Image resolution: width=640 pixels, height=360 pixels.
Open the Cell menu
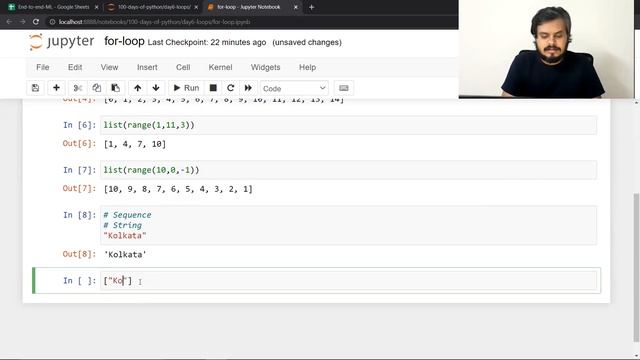[x=183, y=67]
